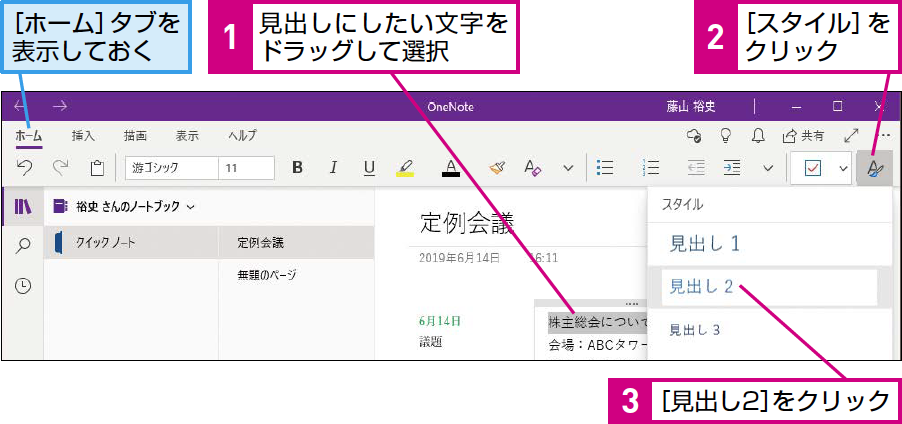Viewport: 902px width, 424px height.
Task: Apply black font color
Action: coord(451,167)
